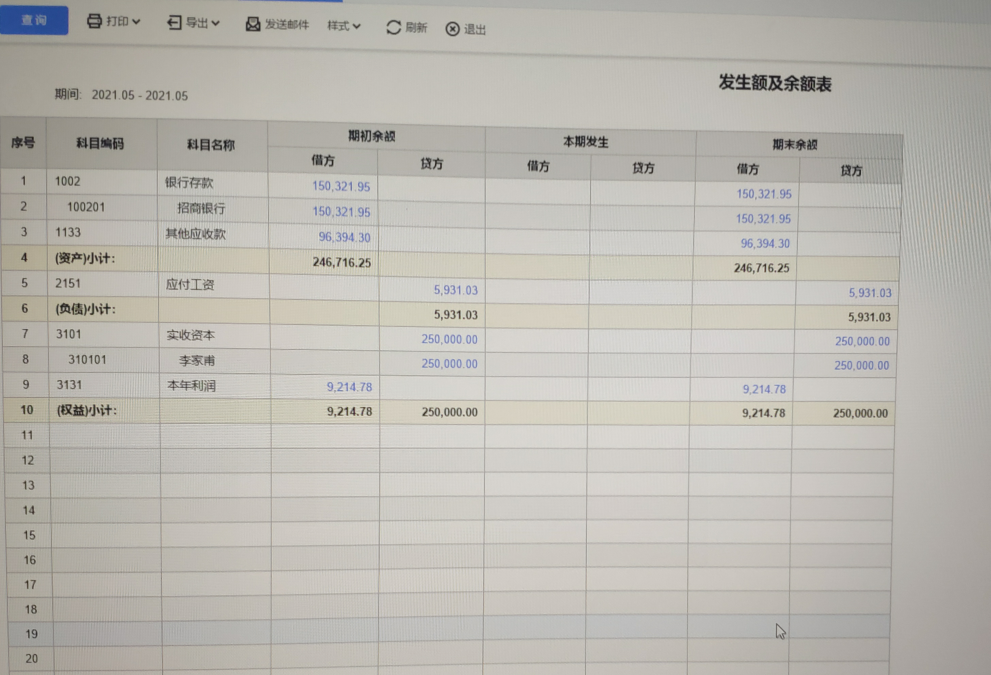991x675 pixels.
Task: Click account name 实收资本
Action: [191, 335]
